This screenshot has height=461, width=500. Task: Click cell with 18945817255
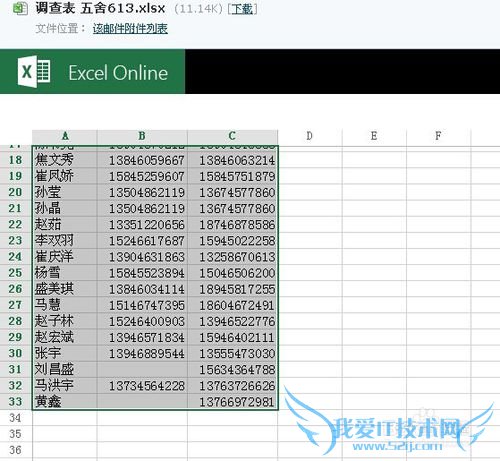pos(232,289)
